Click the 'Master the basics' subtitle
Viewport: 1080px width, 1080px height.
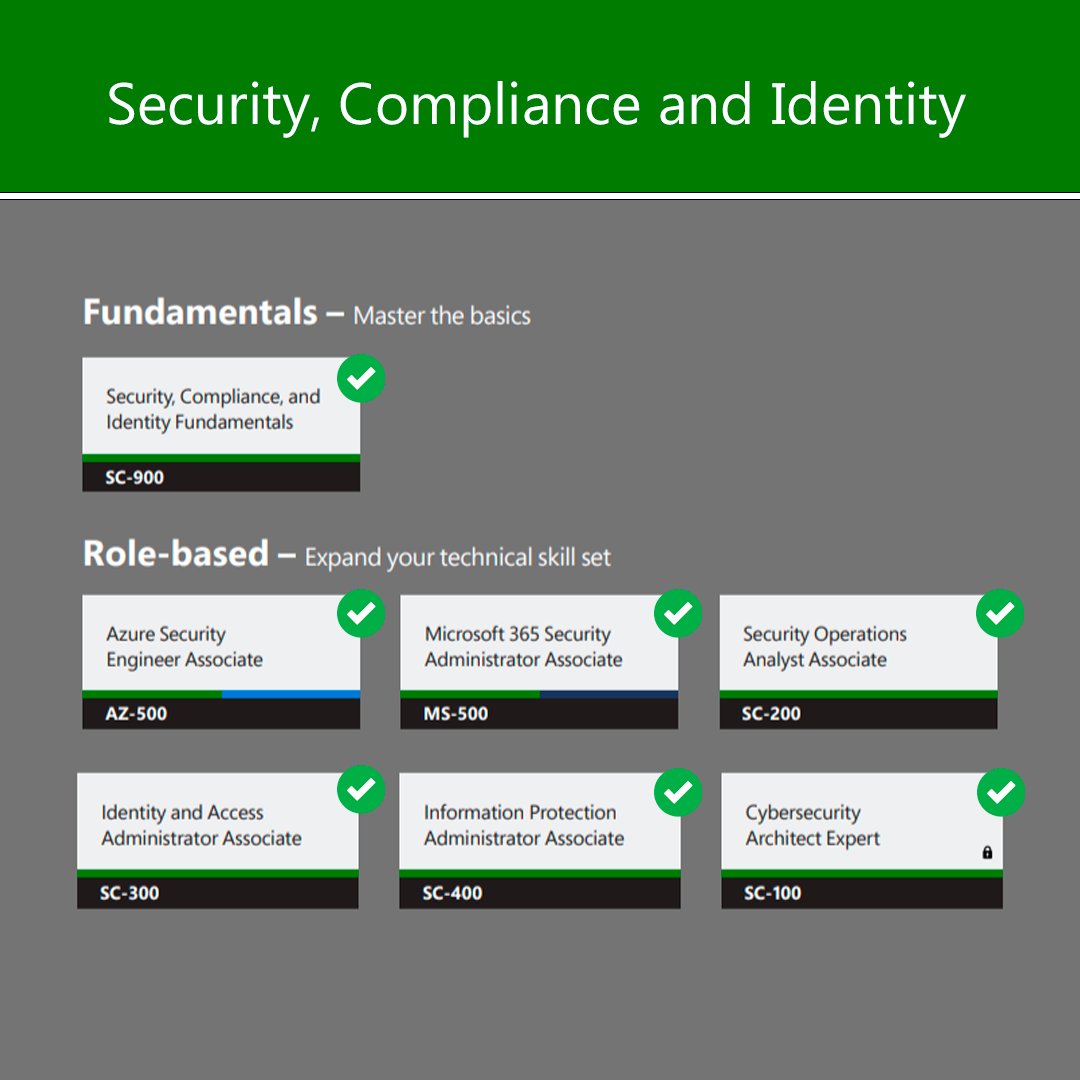tap(442, 316)
